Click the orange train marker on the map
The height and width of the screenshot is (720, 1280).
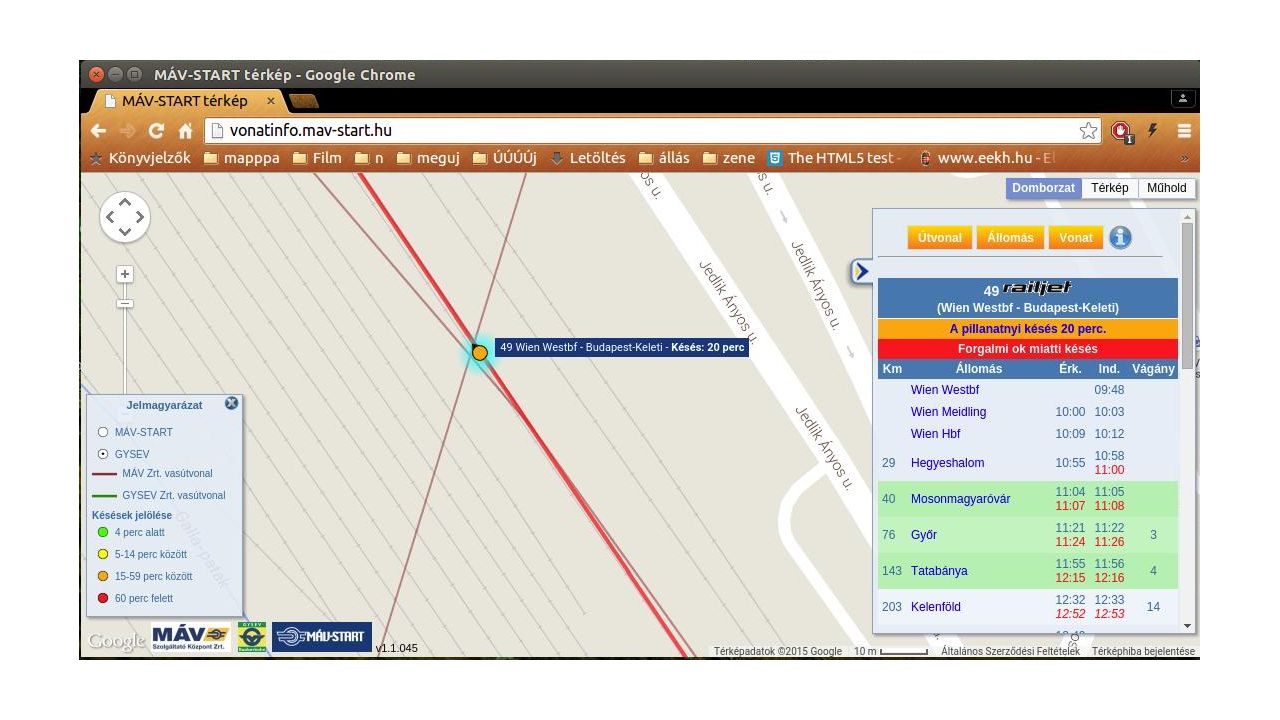click(480, 352)
